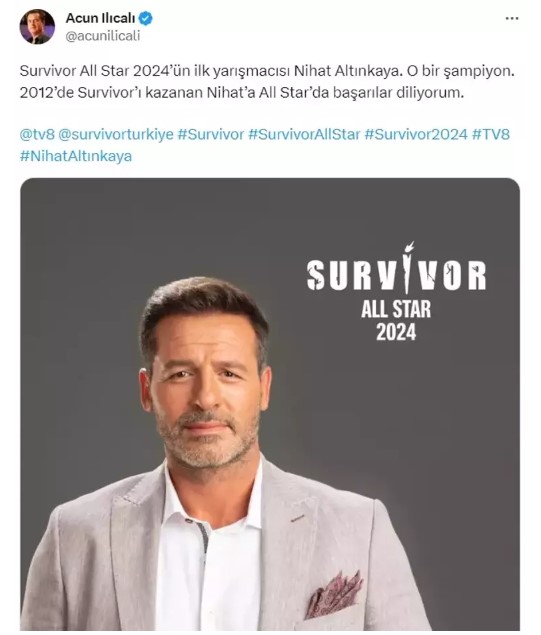The image size is (541, 635).
Task: Click the tweet text about Nihat Altınkaya
Action: click(x=267, y=82)
